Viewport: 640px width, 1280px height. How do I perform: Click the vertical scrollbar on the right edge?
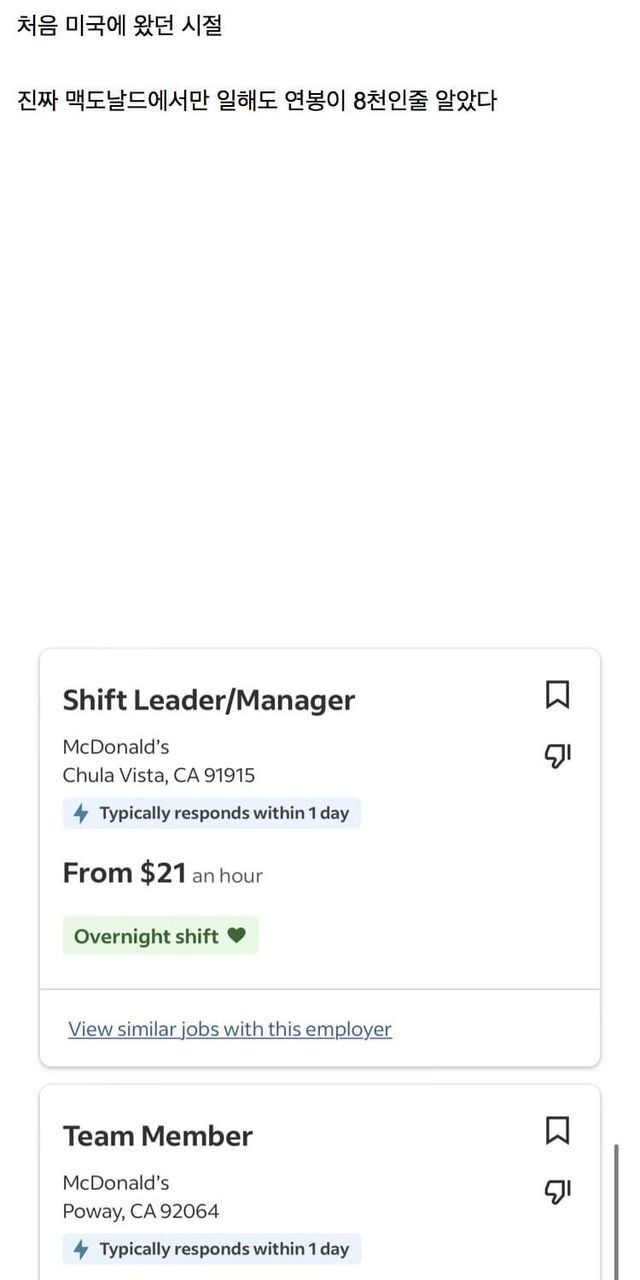coord(616,1210)
